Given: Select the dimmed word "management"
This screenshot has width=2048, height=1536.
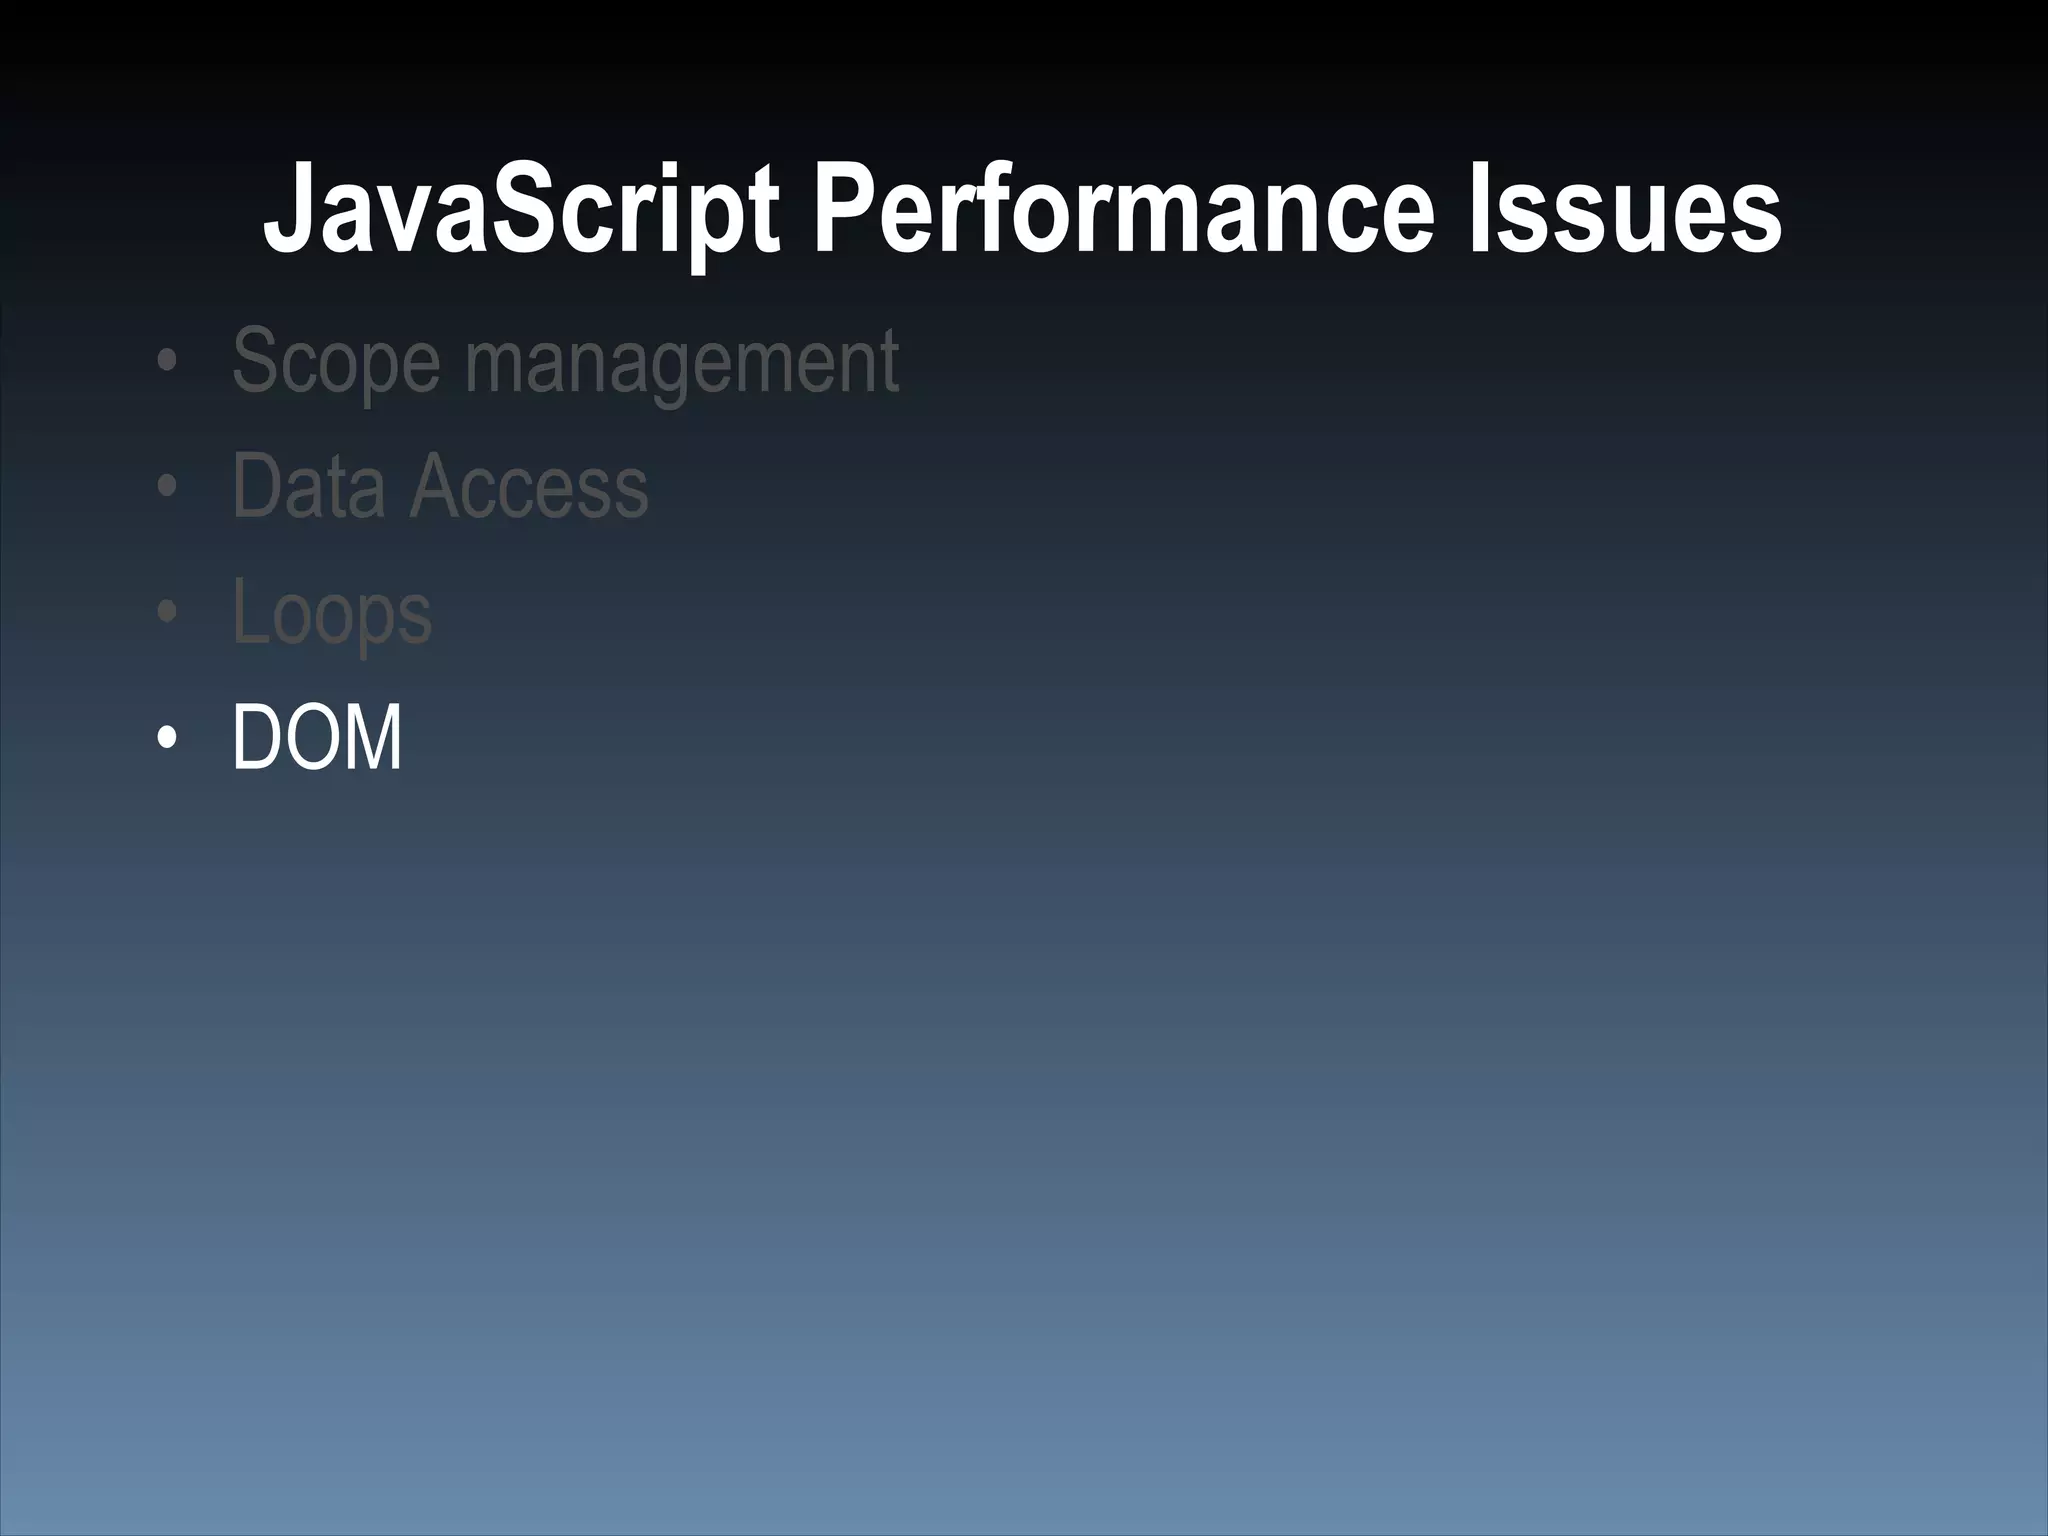Looking at the screenshot, I should point(681,362).
